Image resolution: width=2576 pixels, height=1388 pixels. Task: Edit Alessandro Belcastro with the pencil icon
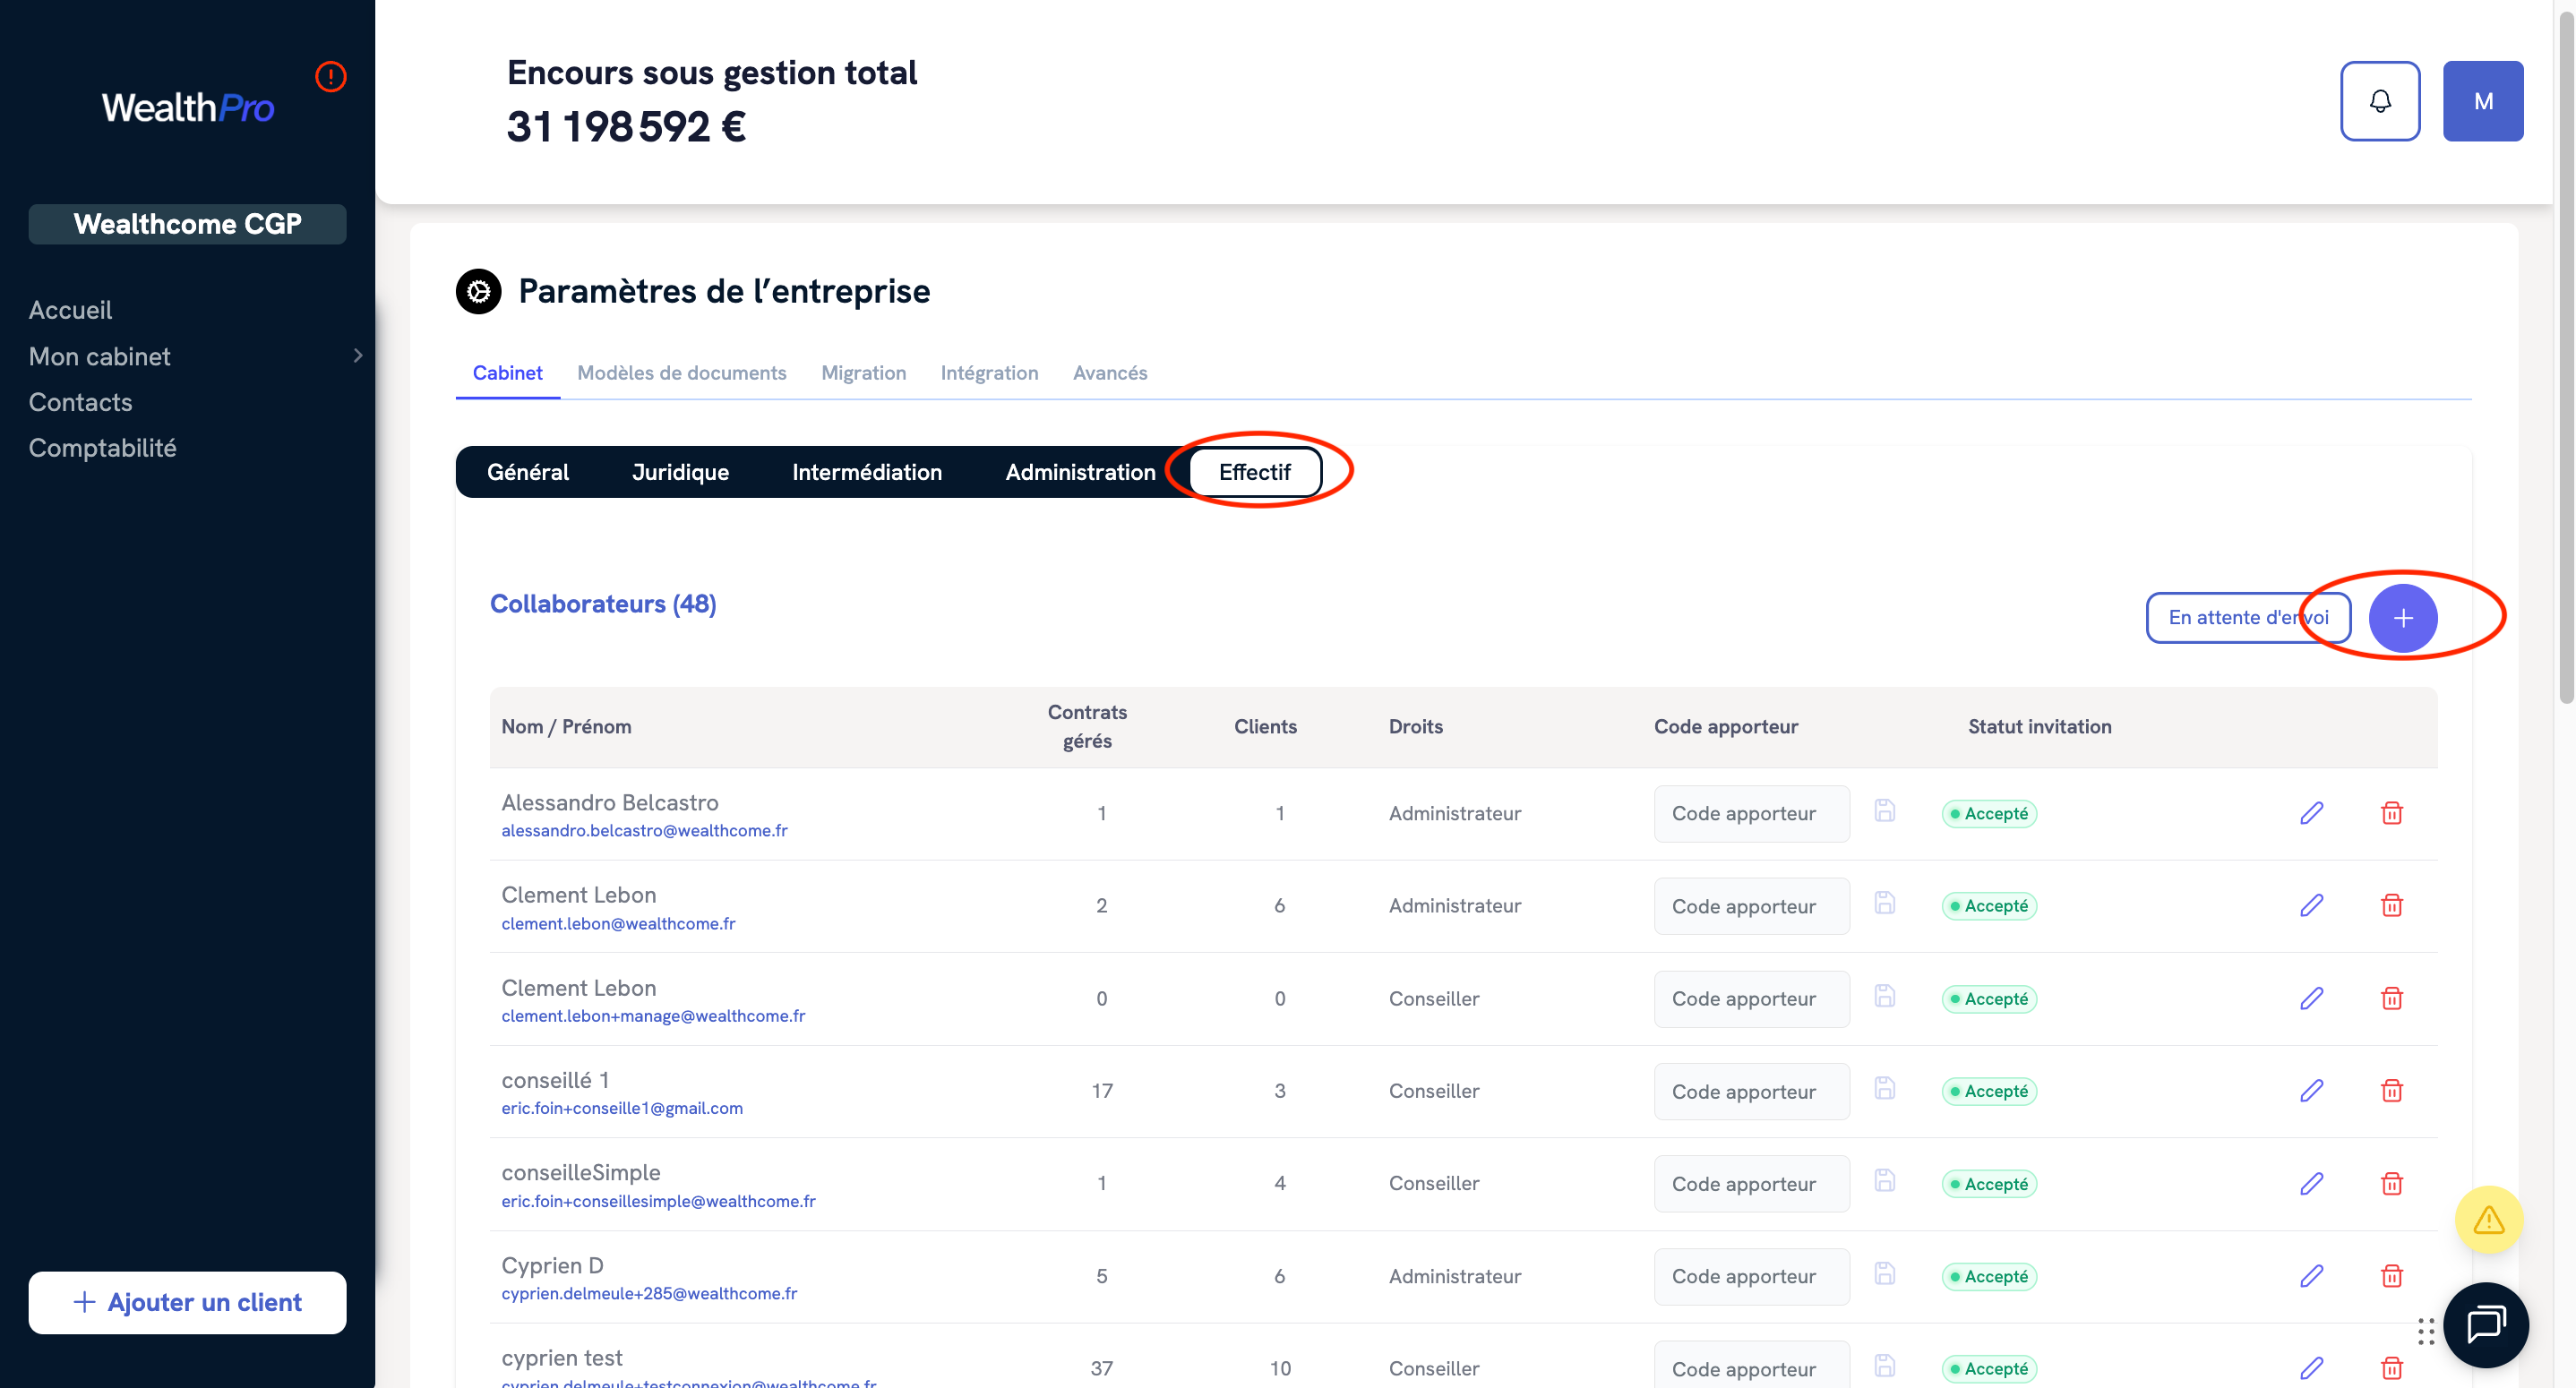[2311, 813]
